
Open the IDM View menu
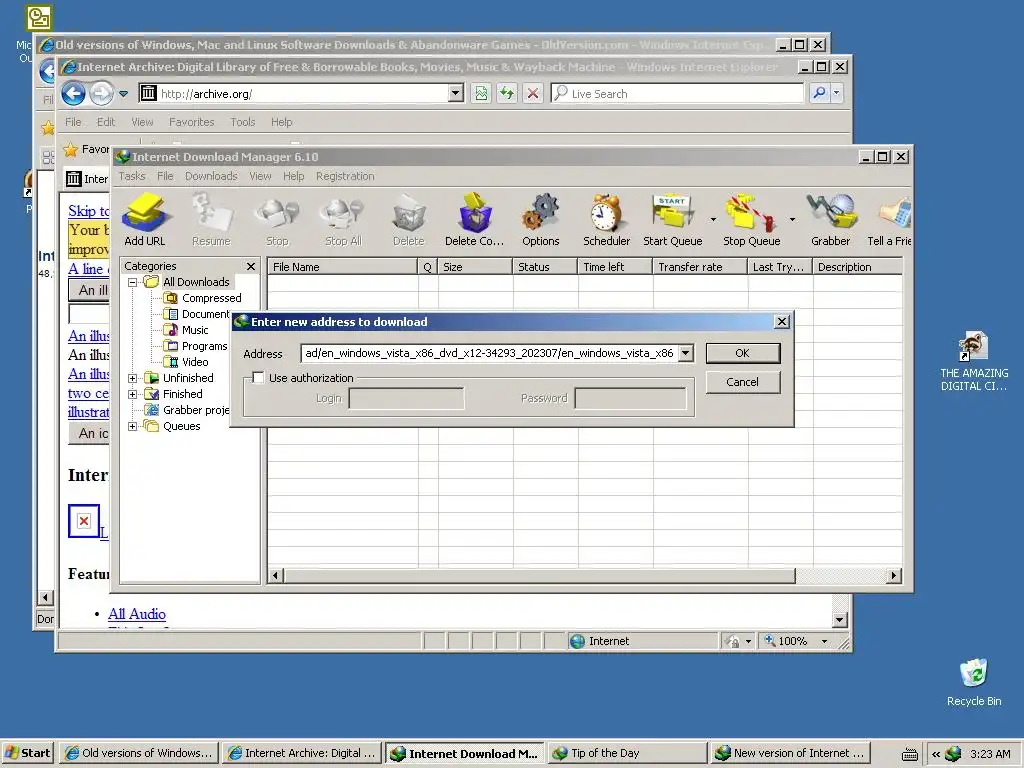coord(260,176)
